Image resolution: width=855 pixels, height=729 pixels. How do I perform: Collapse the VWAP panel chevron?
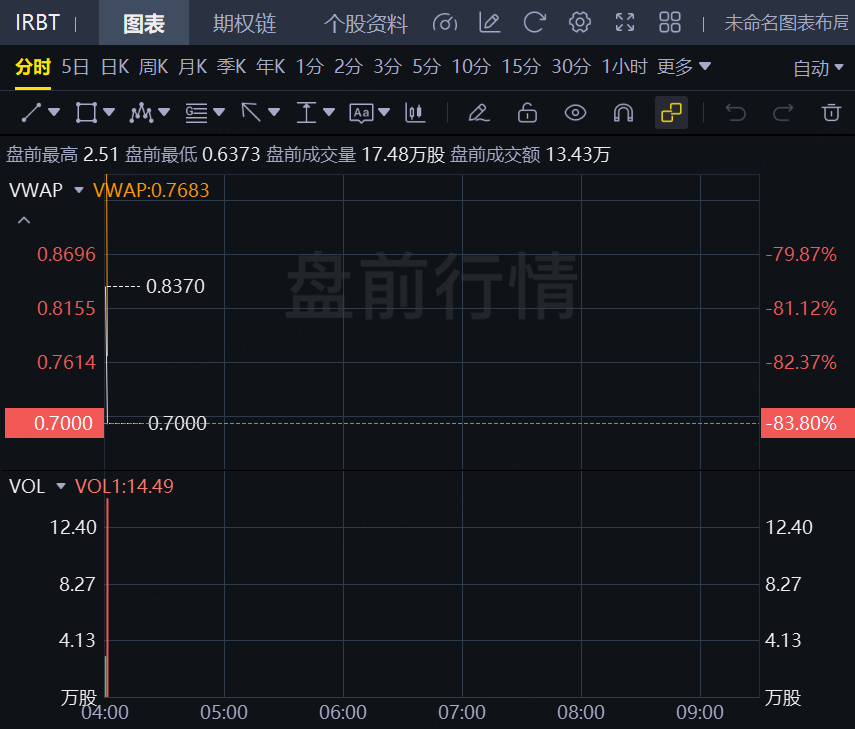click(x=24, y=220)
